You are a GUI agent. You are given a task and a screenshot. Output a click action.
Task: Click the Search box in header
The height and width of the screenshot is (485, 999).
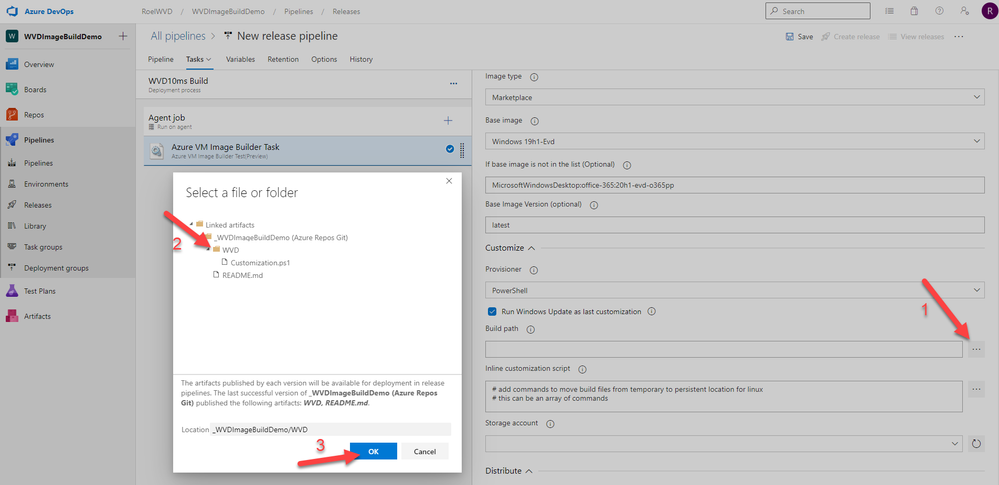[x=817, y=11]
